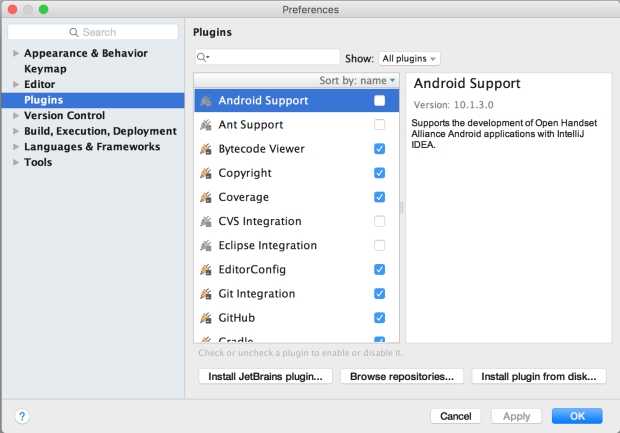Image resolution: width=620 pixels, height=433 pixels.
Task: Select Keymap in the settings sidebar
Action: pos(45,69)
